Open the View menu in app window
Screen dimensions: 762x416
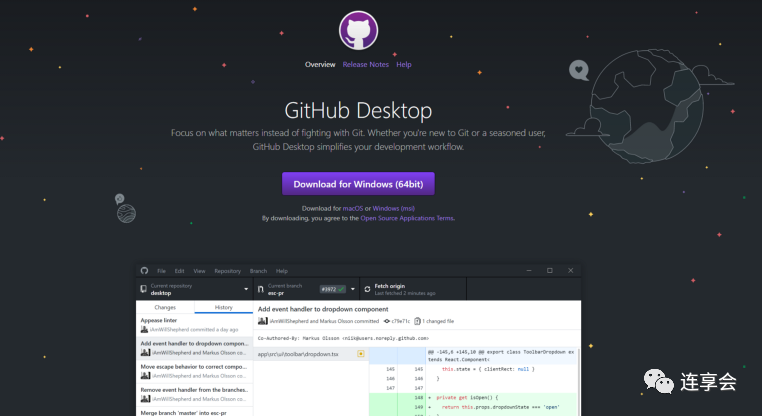tap(199, 271)
